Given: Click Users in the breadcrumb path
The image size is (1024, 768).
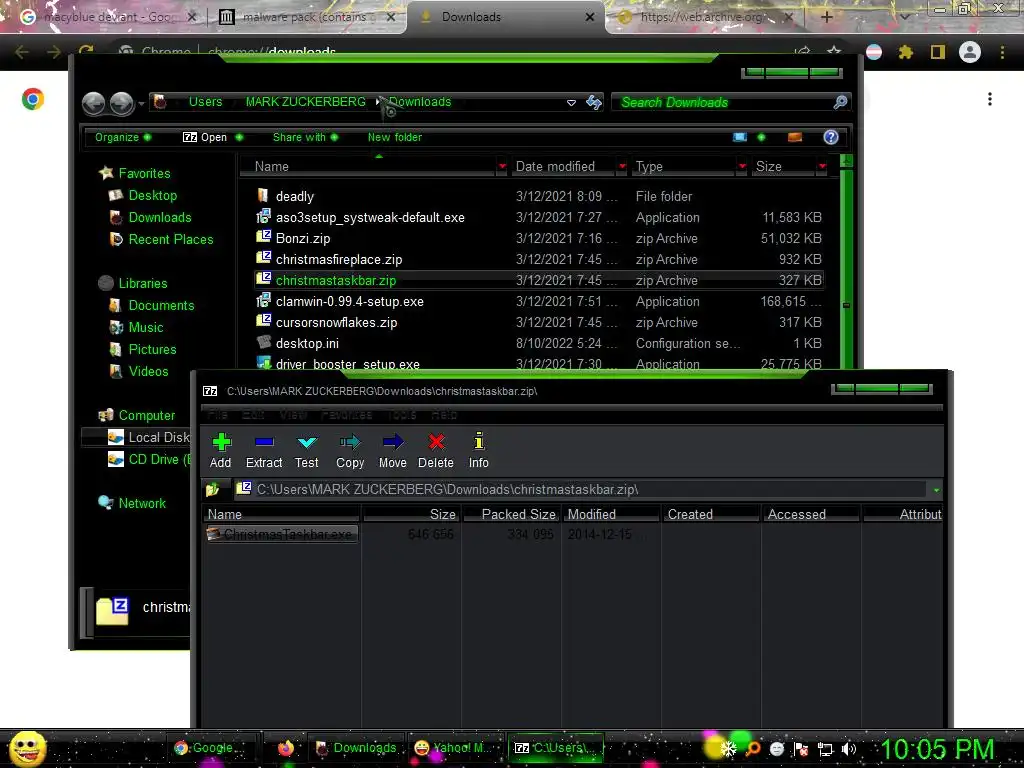Looking at the screenshot, I should [x=205, y=102].
